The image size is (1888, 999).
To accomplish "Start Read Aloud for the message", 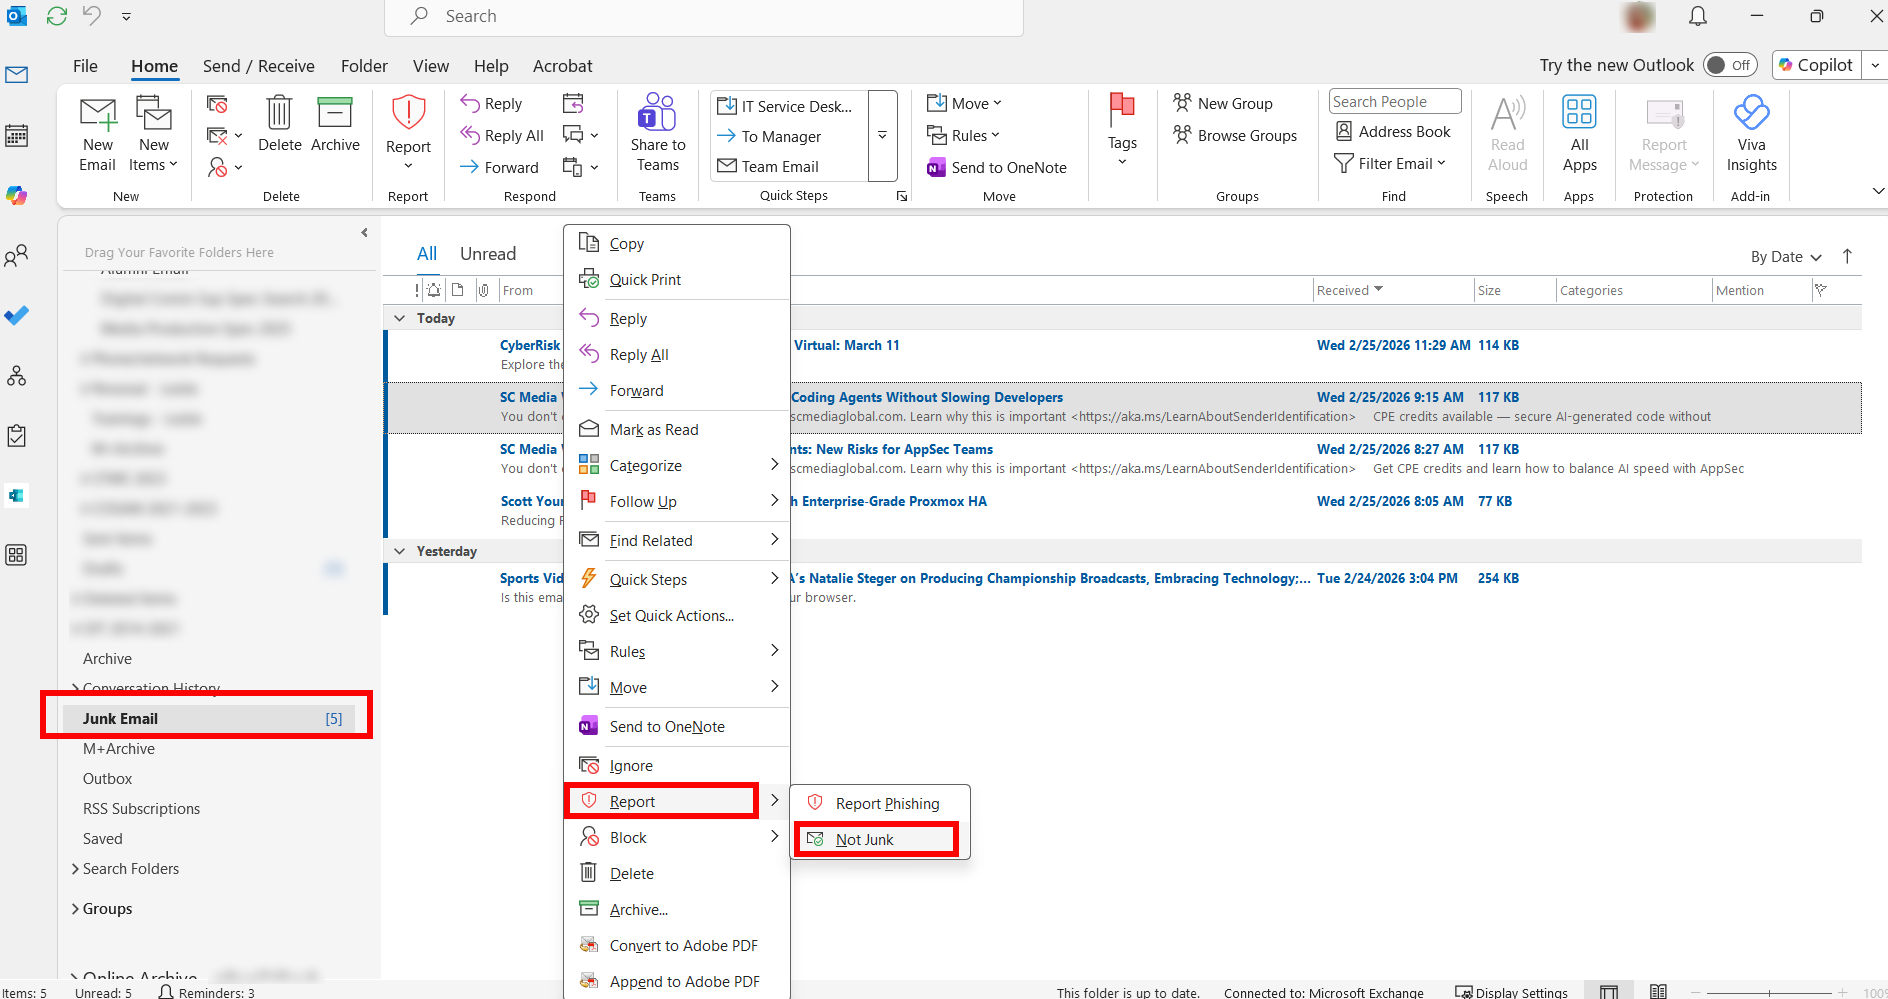I will 1507,131.
